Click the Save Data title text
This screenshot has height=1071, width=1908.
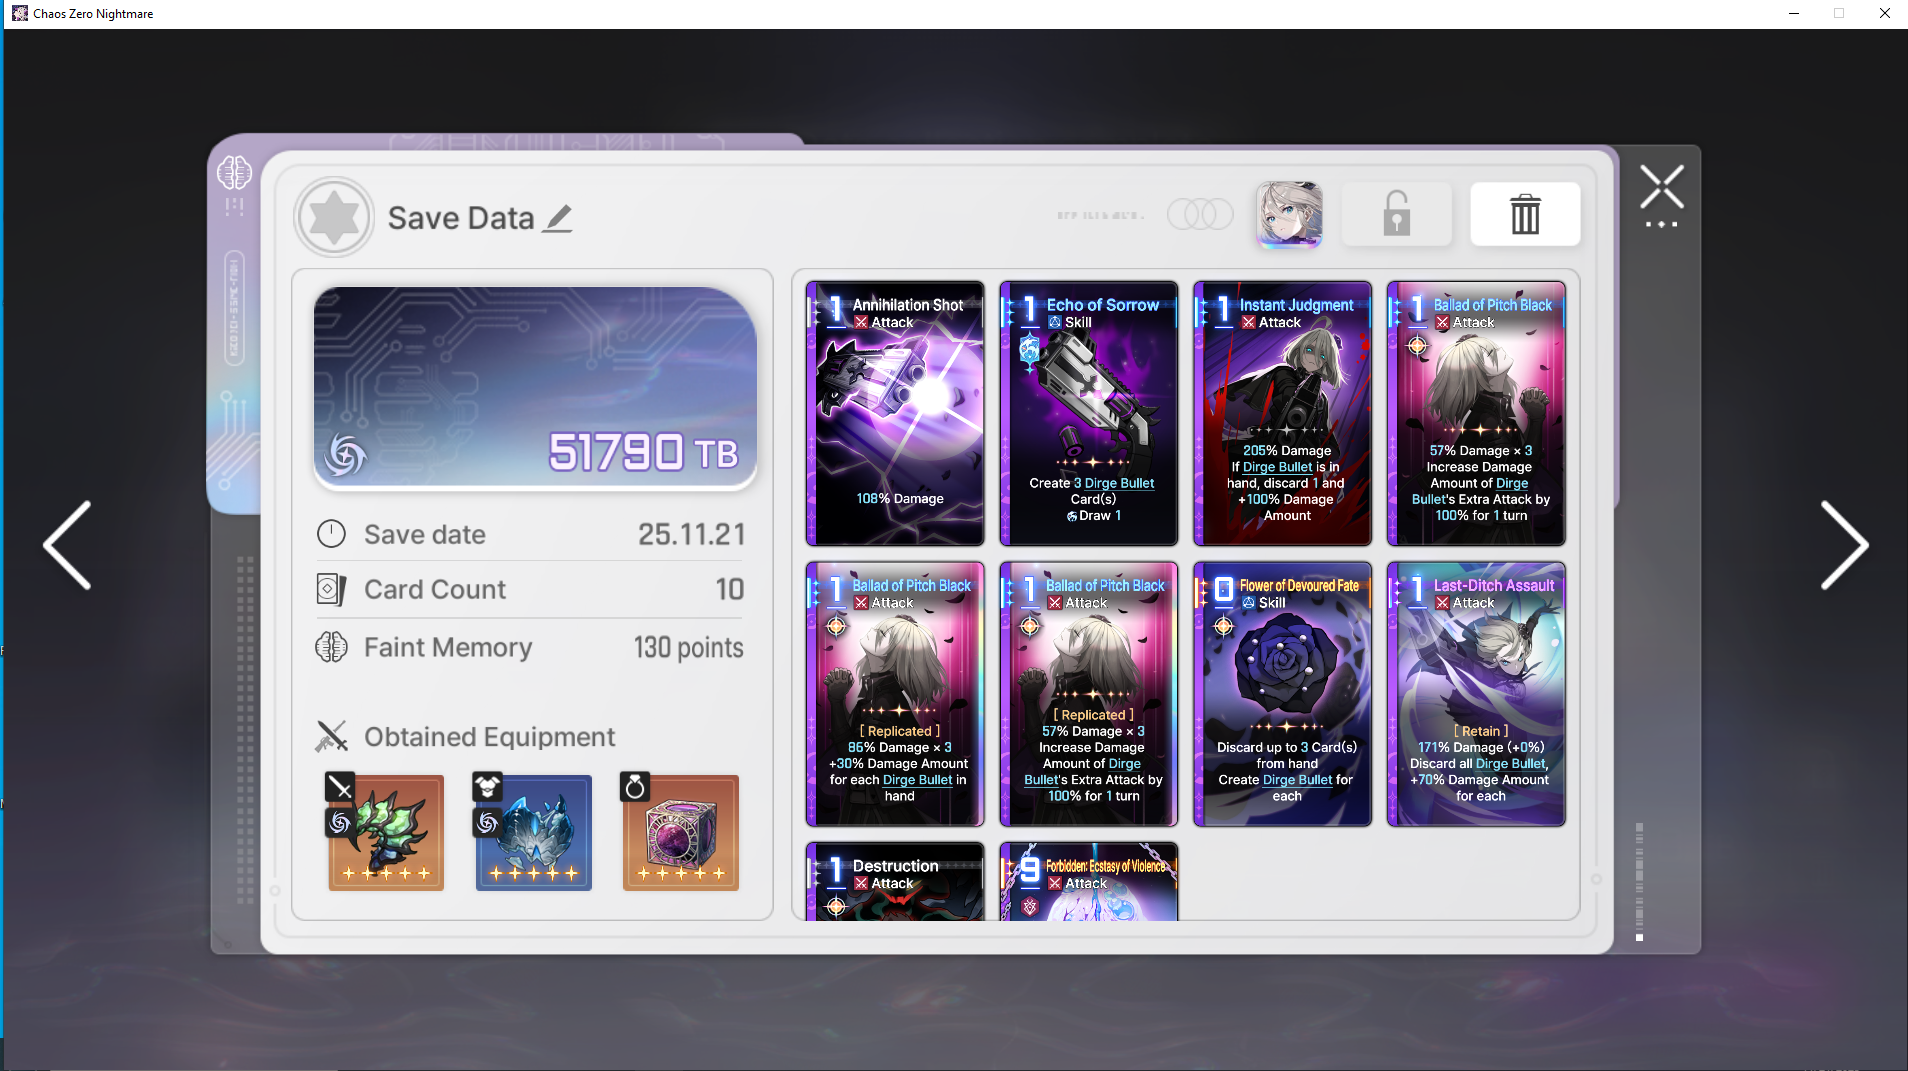point(461,218)
